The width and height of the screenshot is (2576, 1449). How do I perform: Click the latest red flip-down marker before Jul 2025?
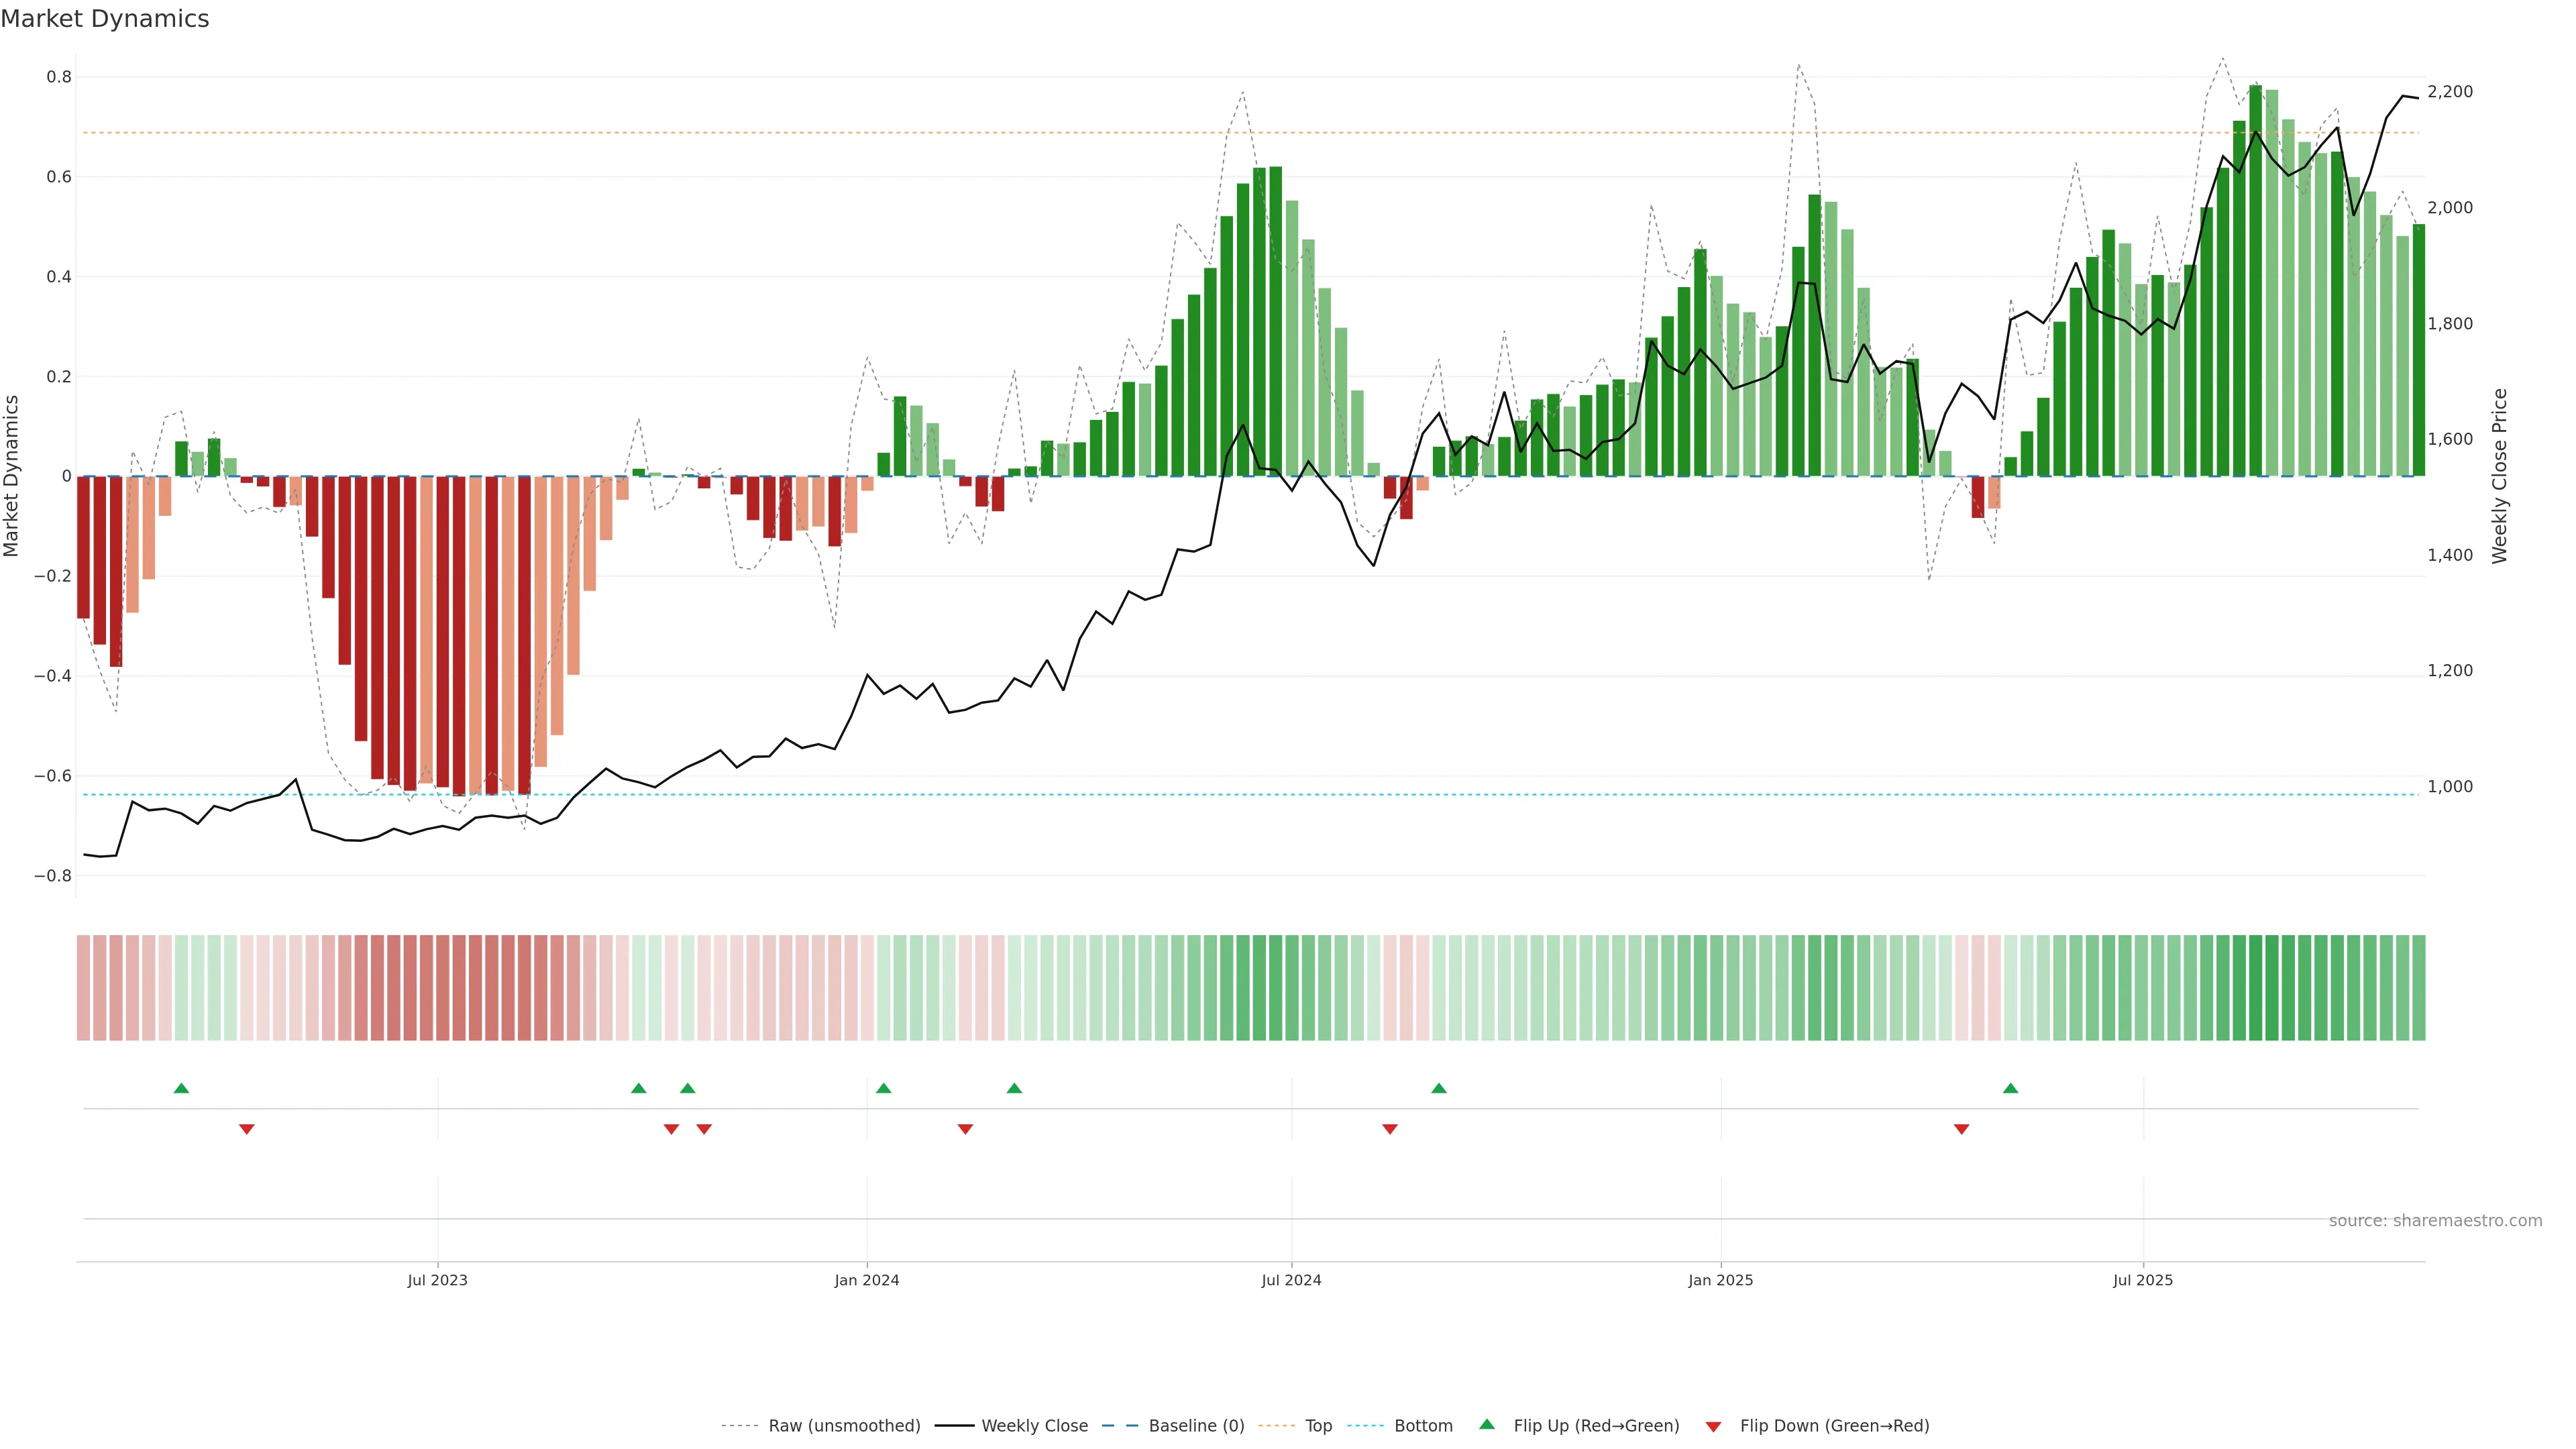(x=1961, y=1129)
